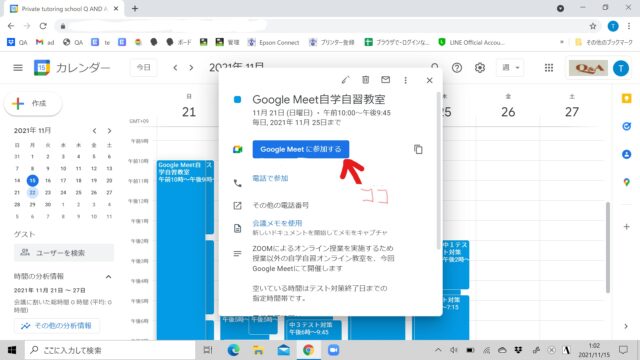Open その他の電話番号 link
This screenshot has width=640, height=360.
[x=280, y=205]
